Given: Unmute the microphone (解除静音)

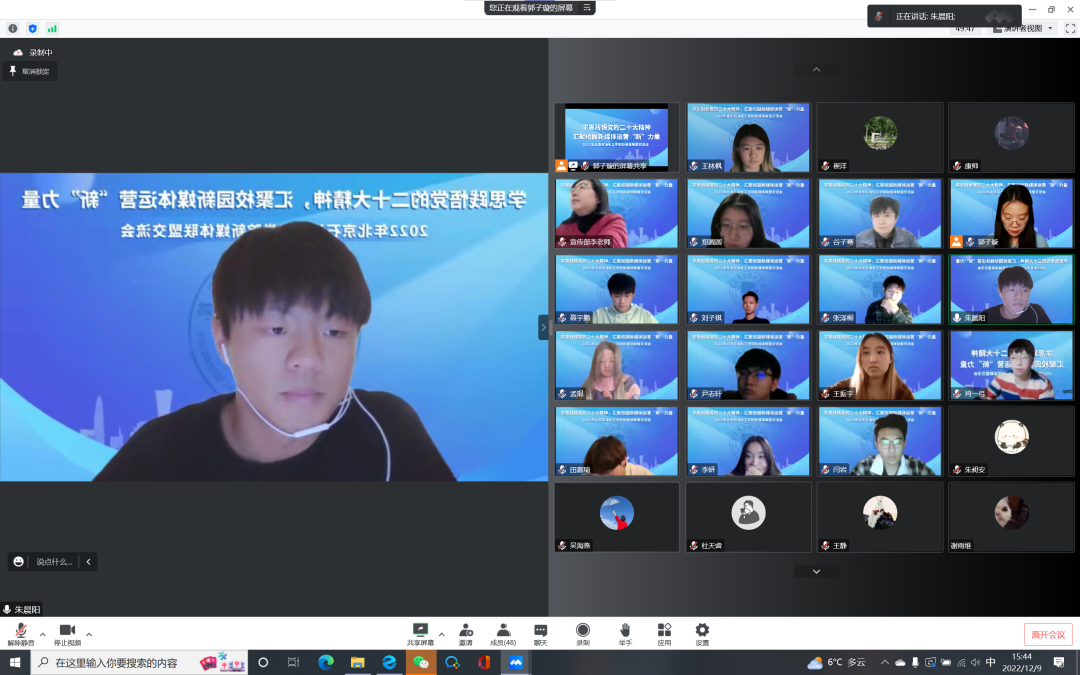Looking at the screenshot, I should click(20, 631).
